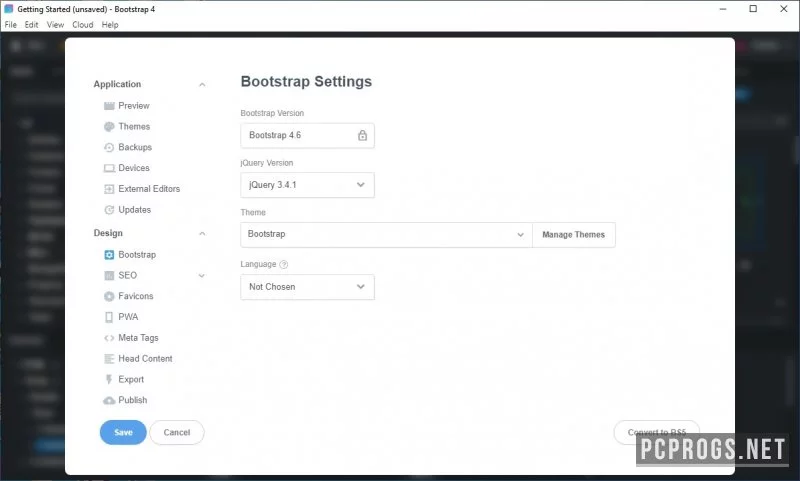Click the Devices laptop icon
The image size is (800, 481).
[109, 168]
